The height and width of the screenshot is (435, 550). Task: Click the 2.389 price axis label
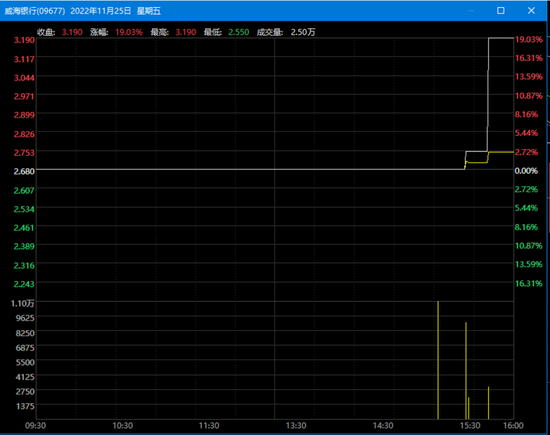pos(24,246)
